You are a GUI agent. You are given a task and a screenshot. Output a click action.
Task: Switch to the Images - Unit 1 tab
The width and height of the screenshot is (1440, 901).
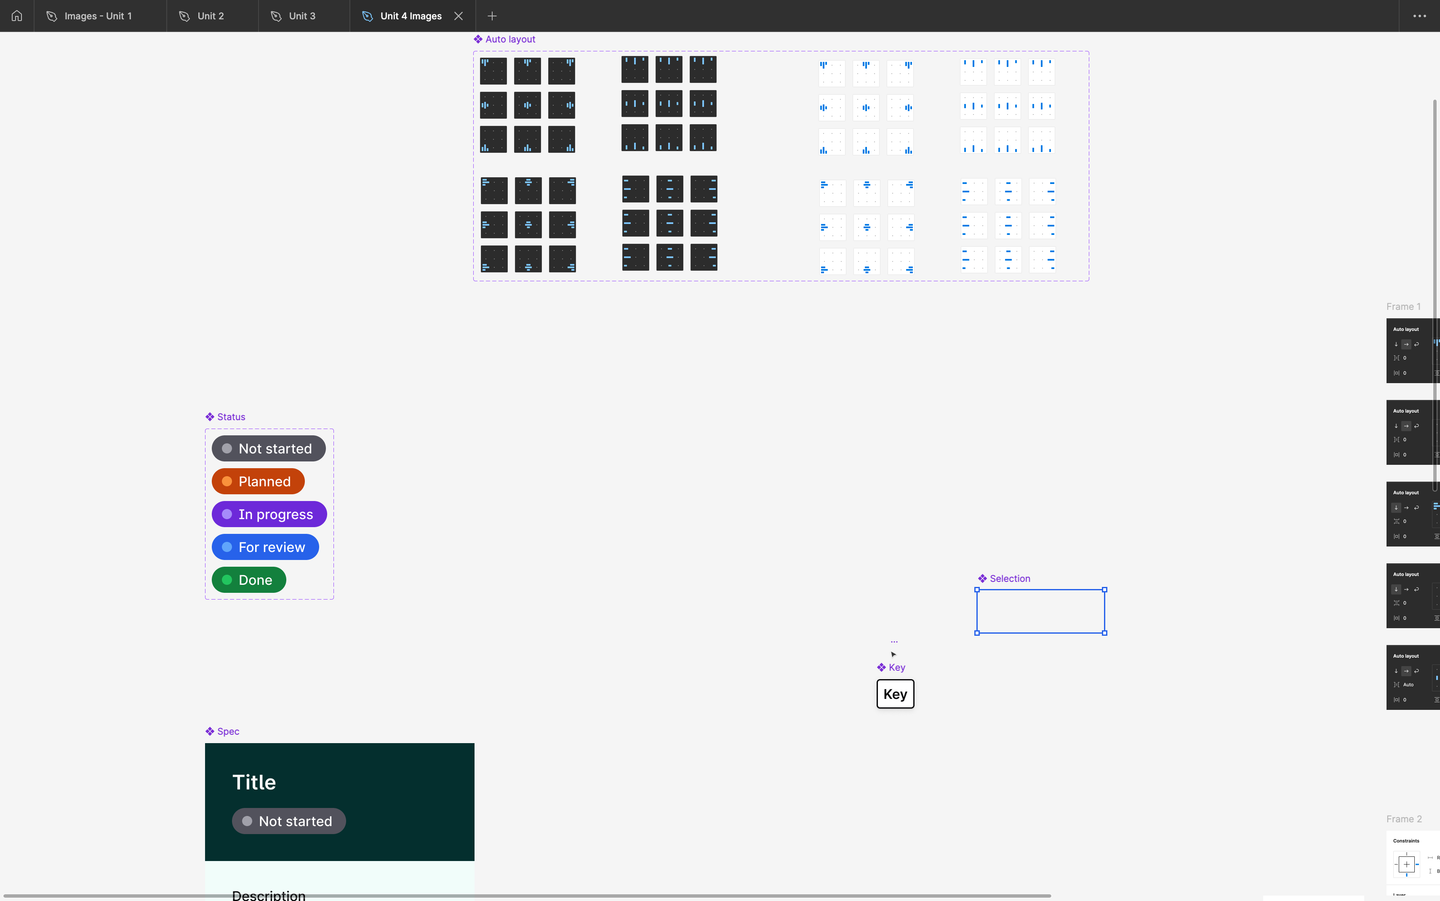click(x=98, y=16)
